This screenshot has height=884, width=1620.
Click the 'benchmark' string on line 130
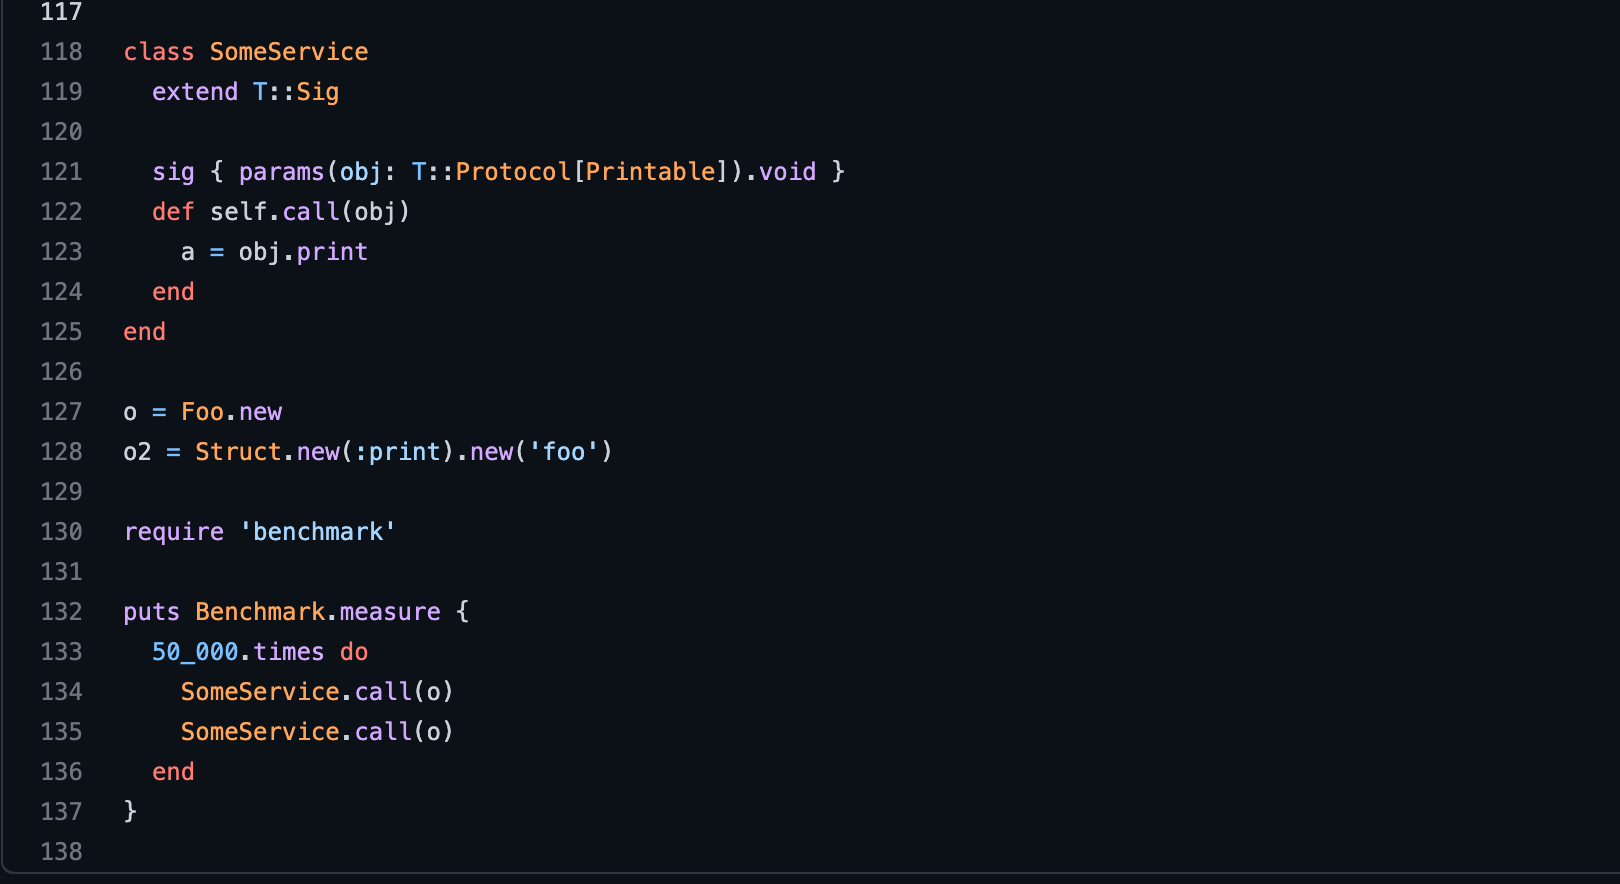tap(318, 532)
